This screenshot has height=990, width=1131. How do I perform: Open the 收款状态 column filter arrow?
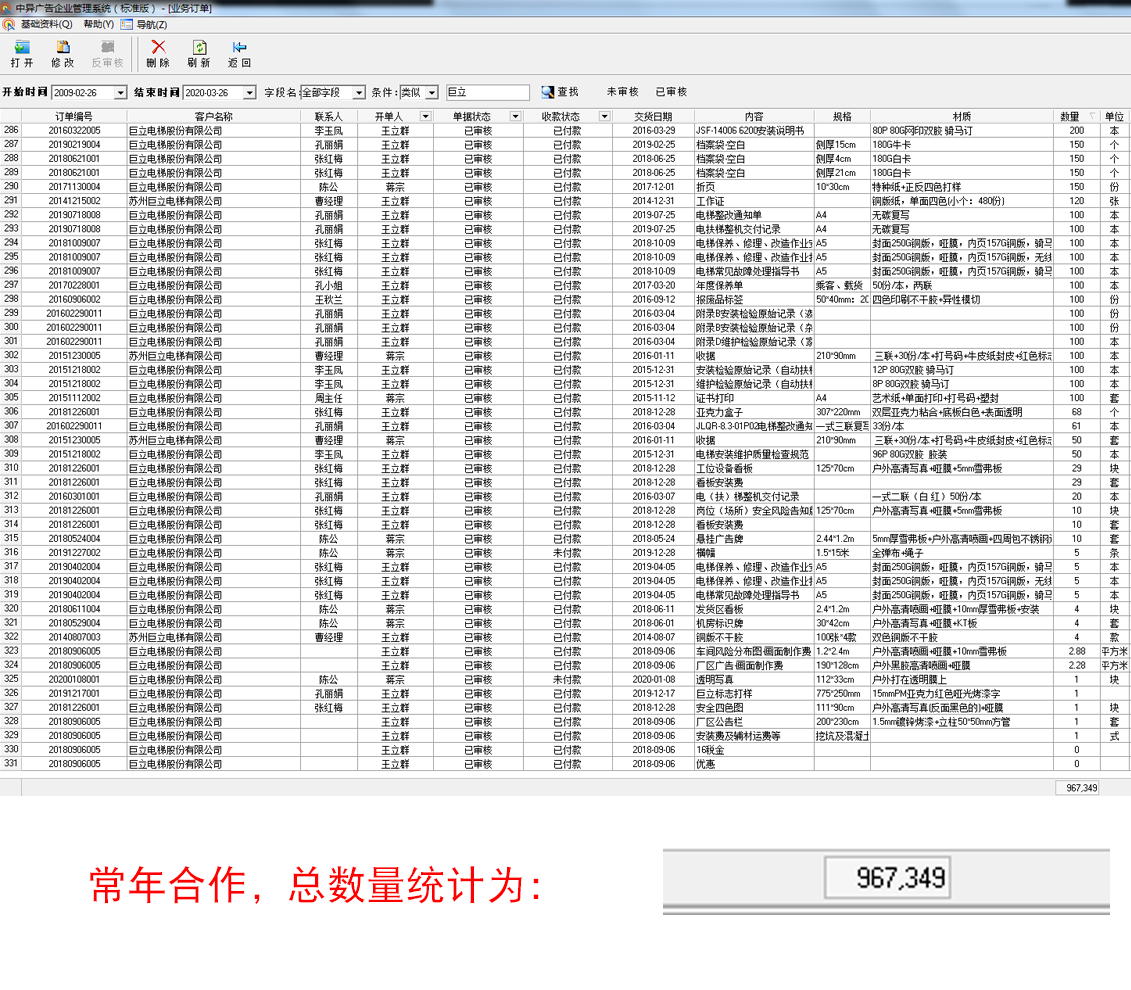click(604, 116)
